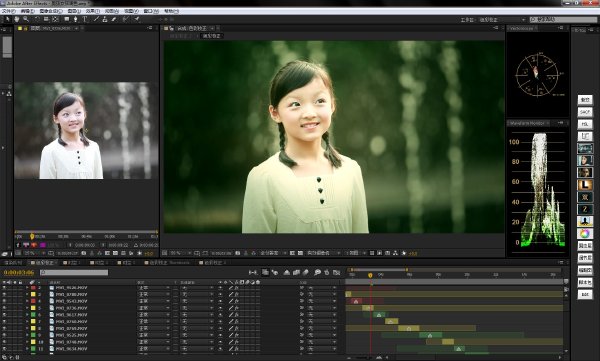Hide layer 8 with its eye toggle

pos(4,328)
